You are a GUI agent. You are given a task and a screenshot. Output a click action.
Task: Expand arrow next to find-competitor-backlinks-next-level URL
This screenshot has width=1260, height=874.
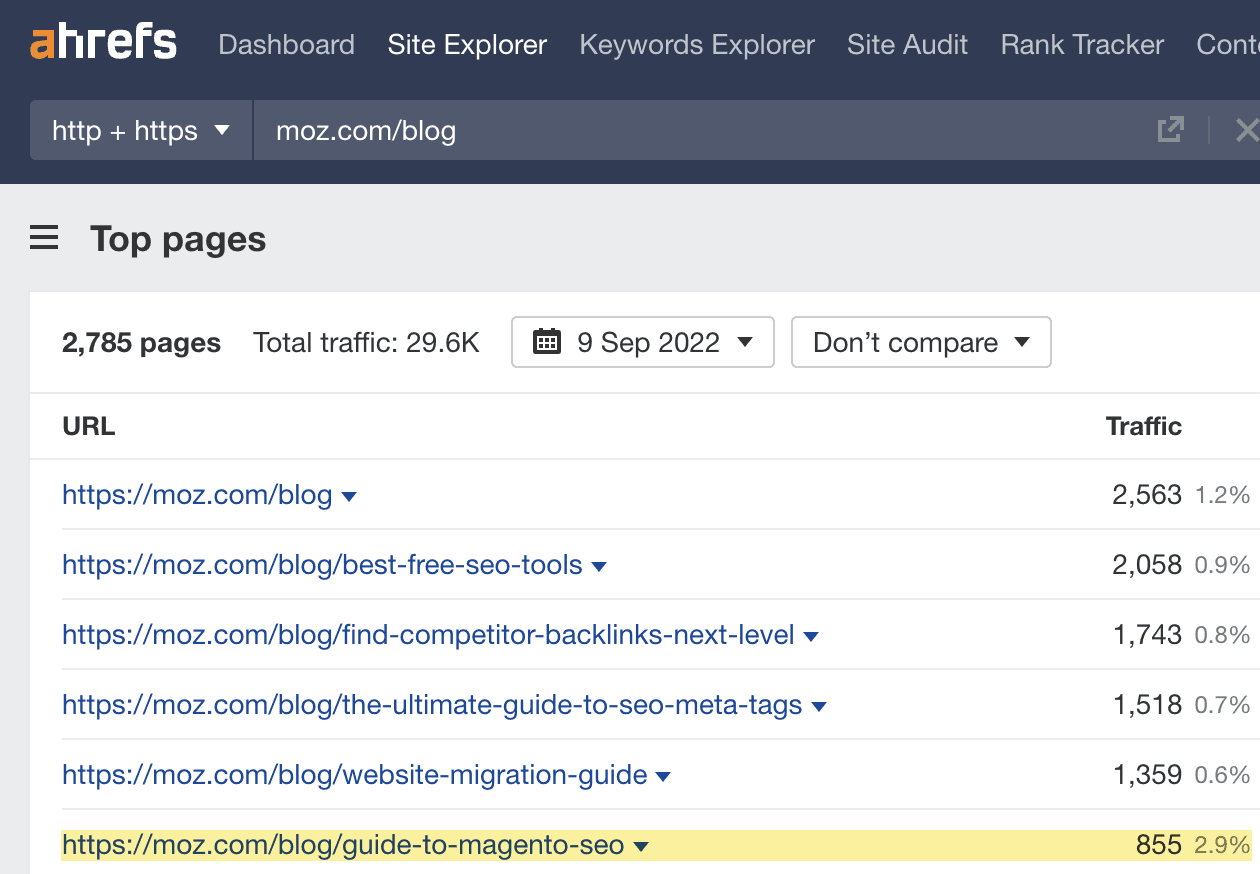(x=811, y=637)
